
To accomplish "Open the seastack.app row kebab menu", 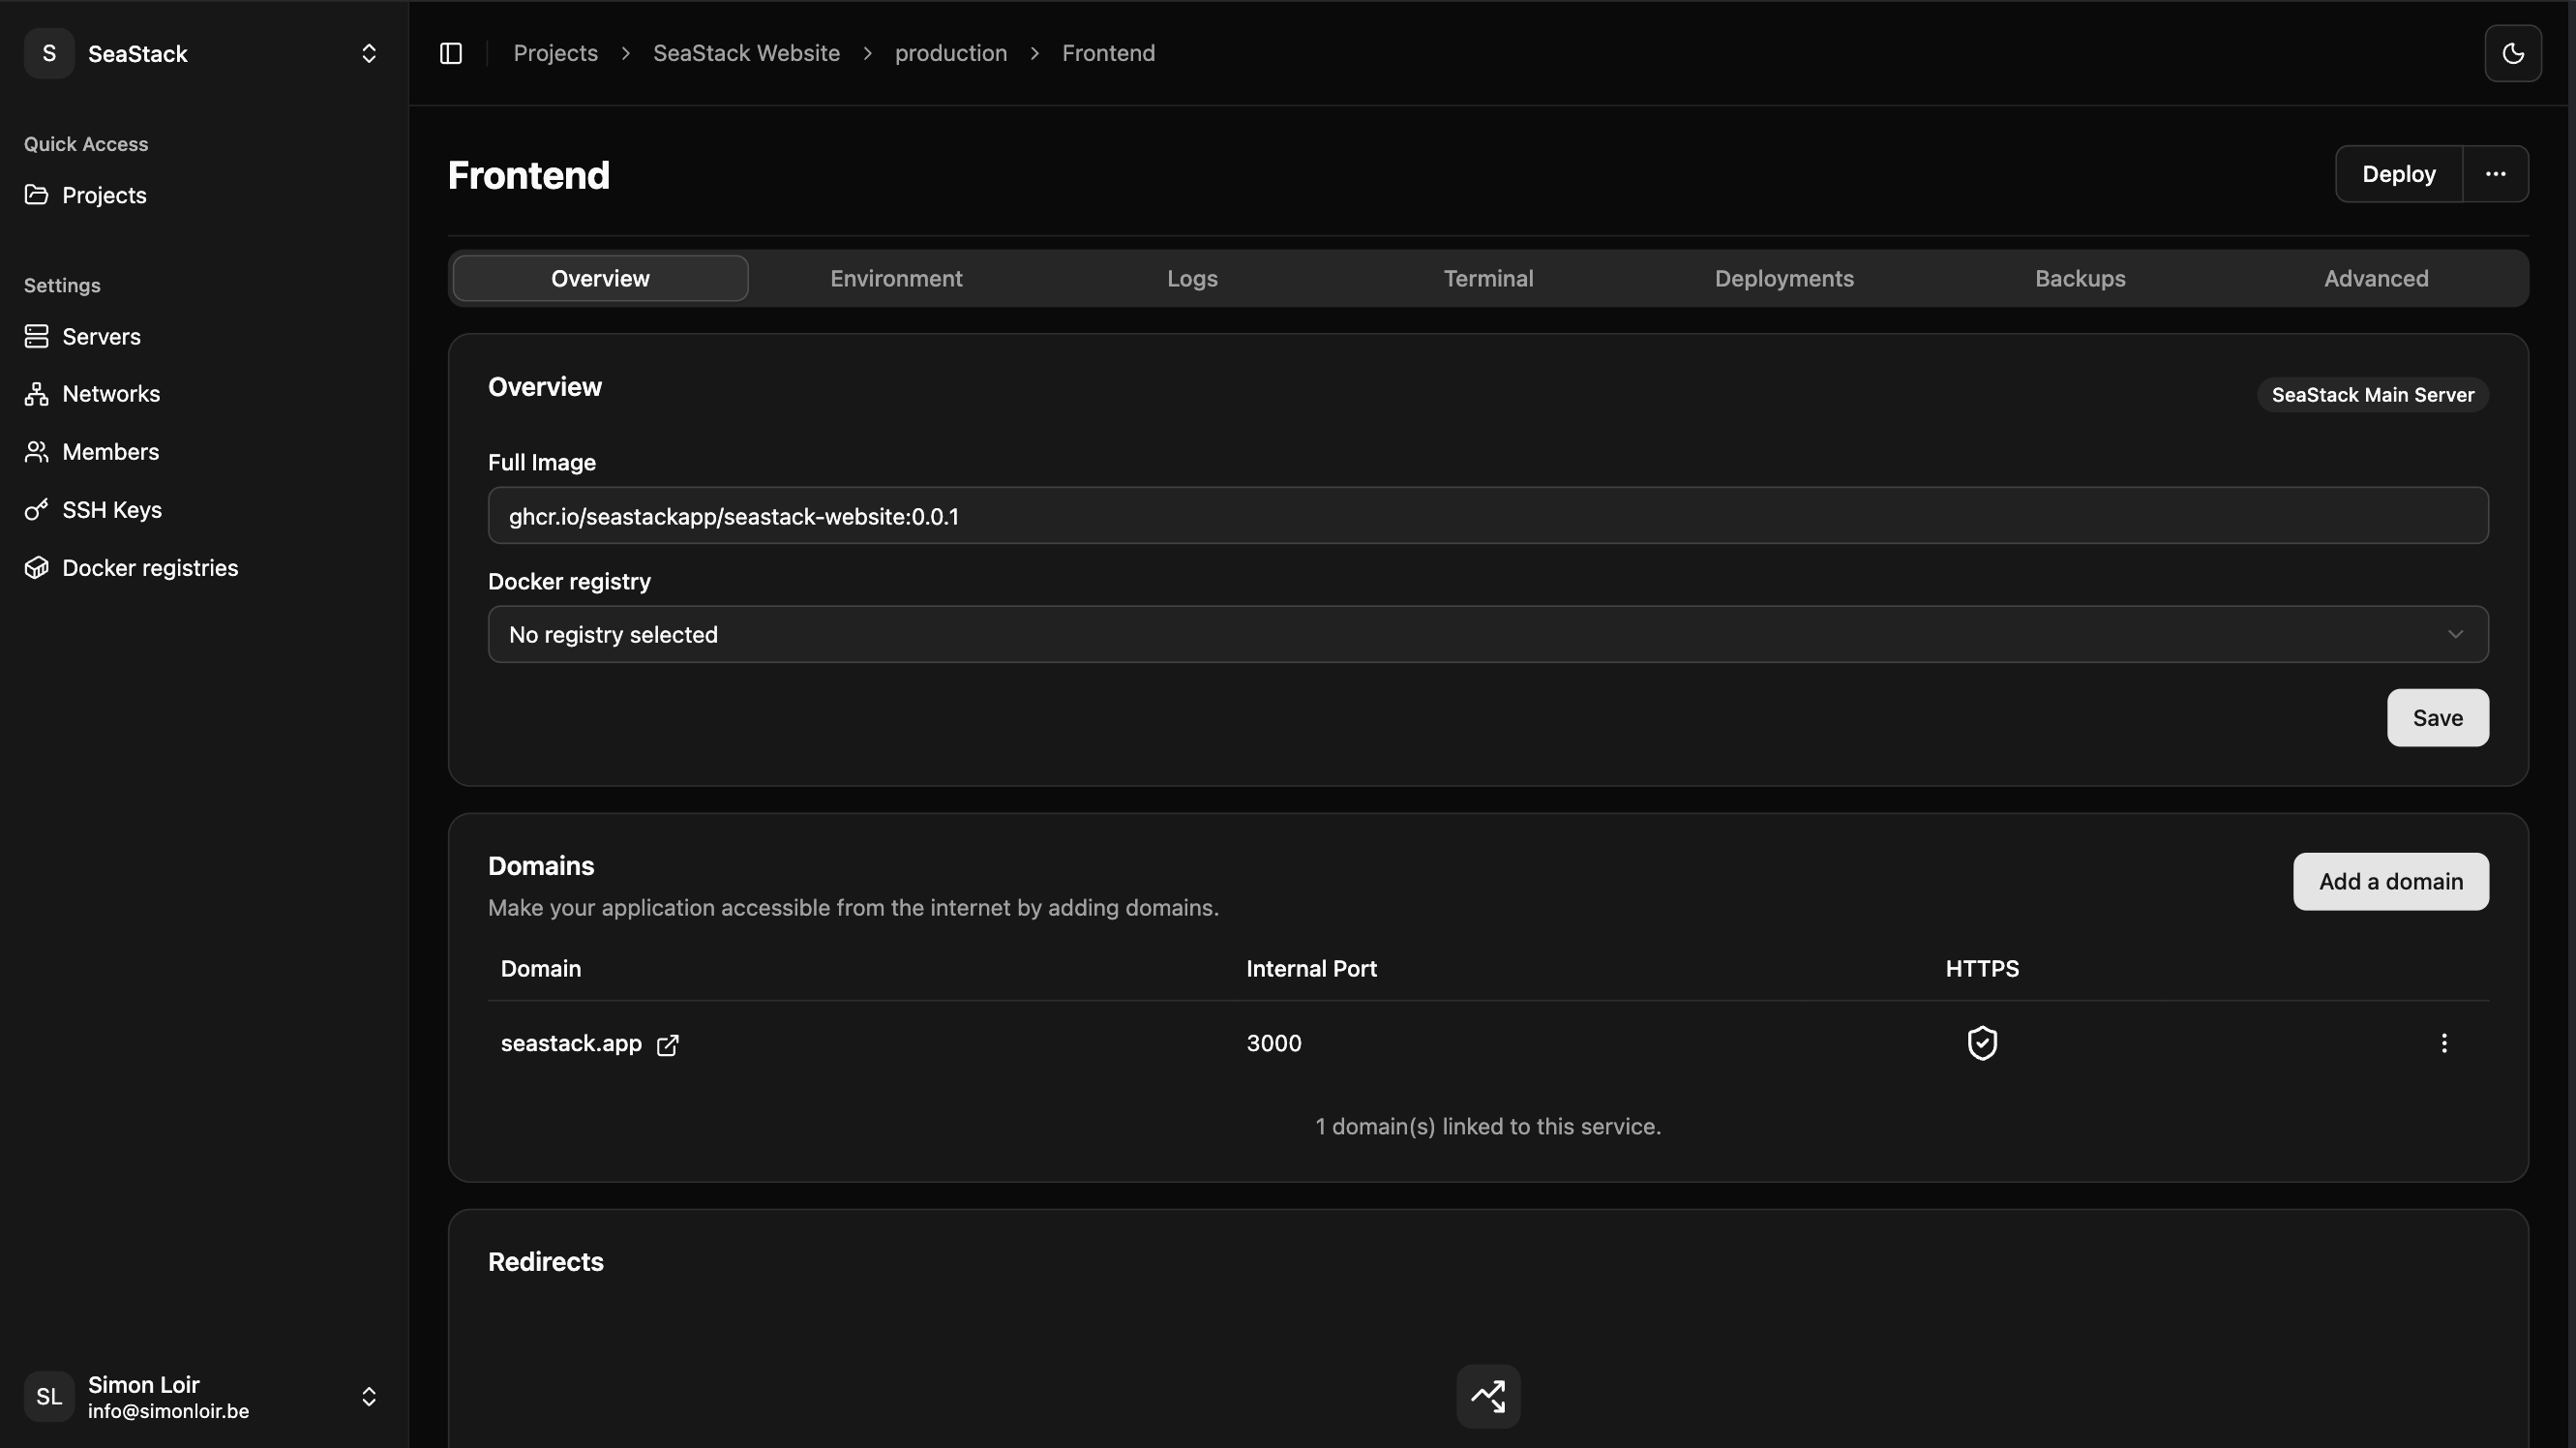I will click(2444, 1043).
